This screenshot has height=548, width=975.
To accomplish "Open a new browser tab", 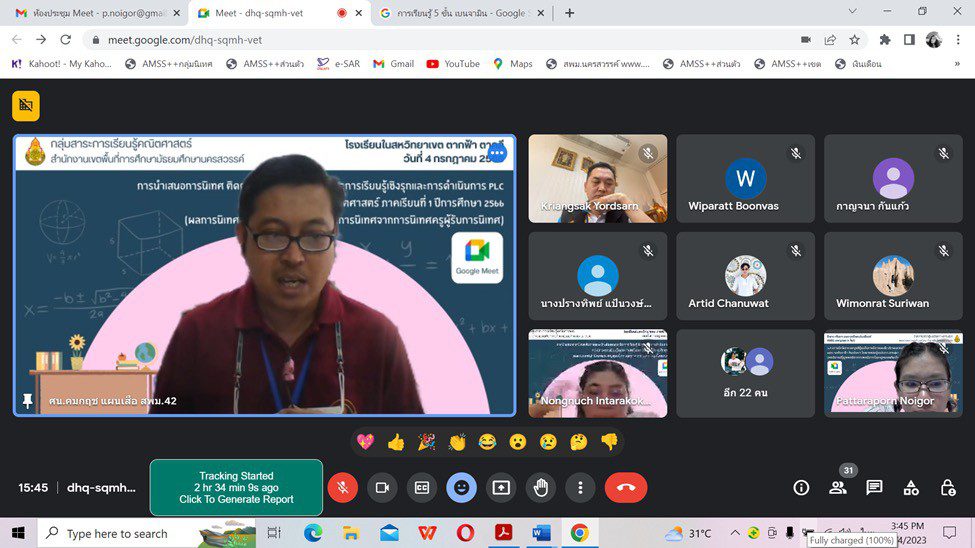I will pos(570,12).
